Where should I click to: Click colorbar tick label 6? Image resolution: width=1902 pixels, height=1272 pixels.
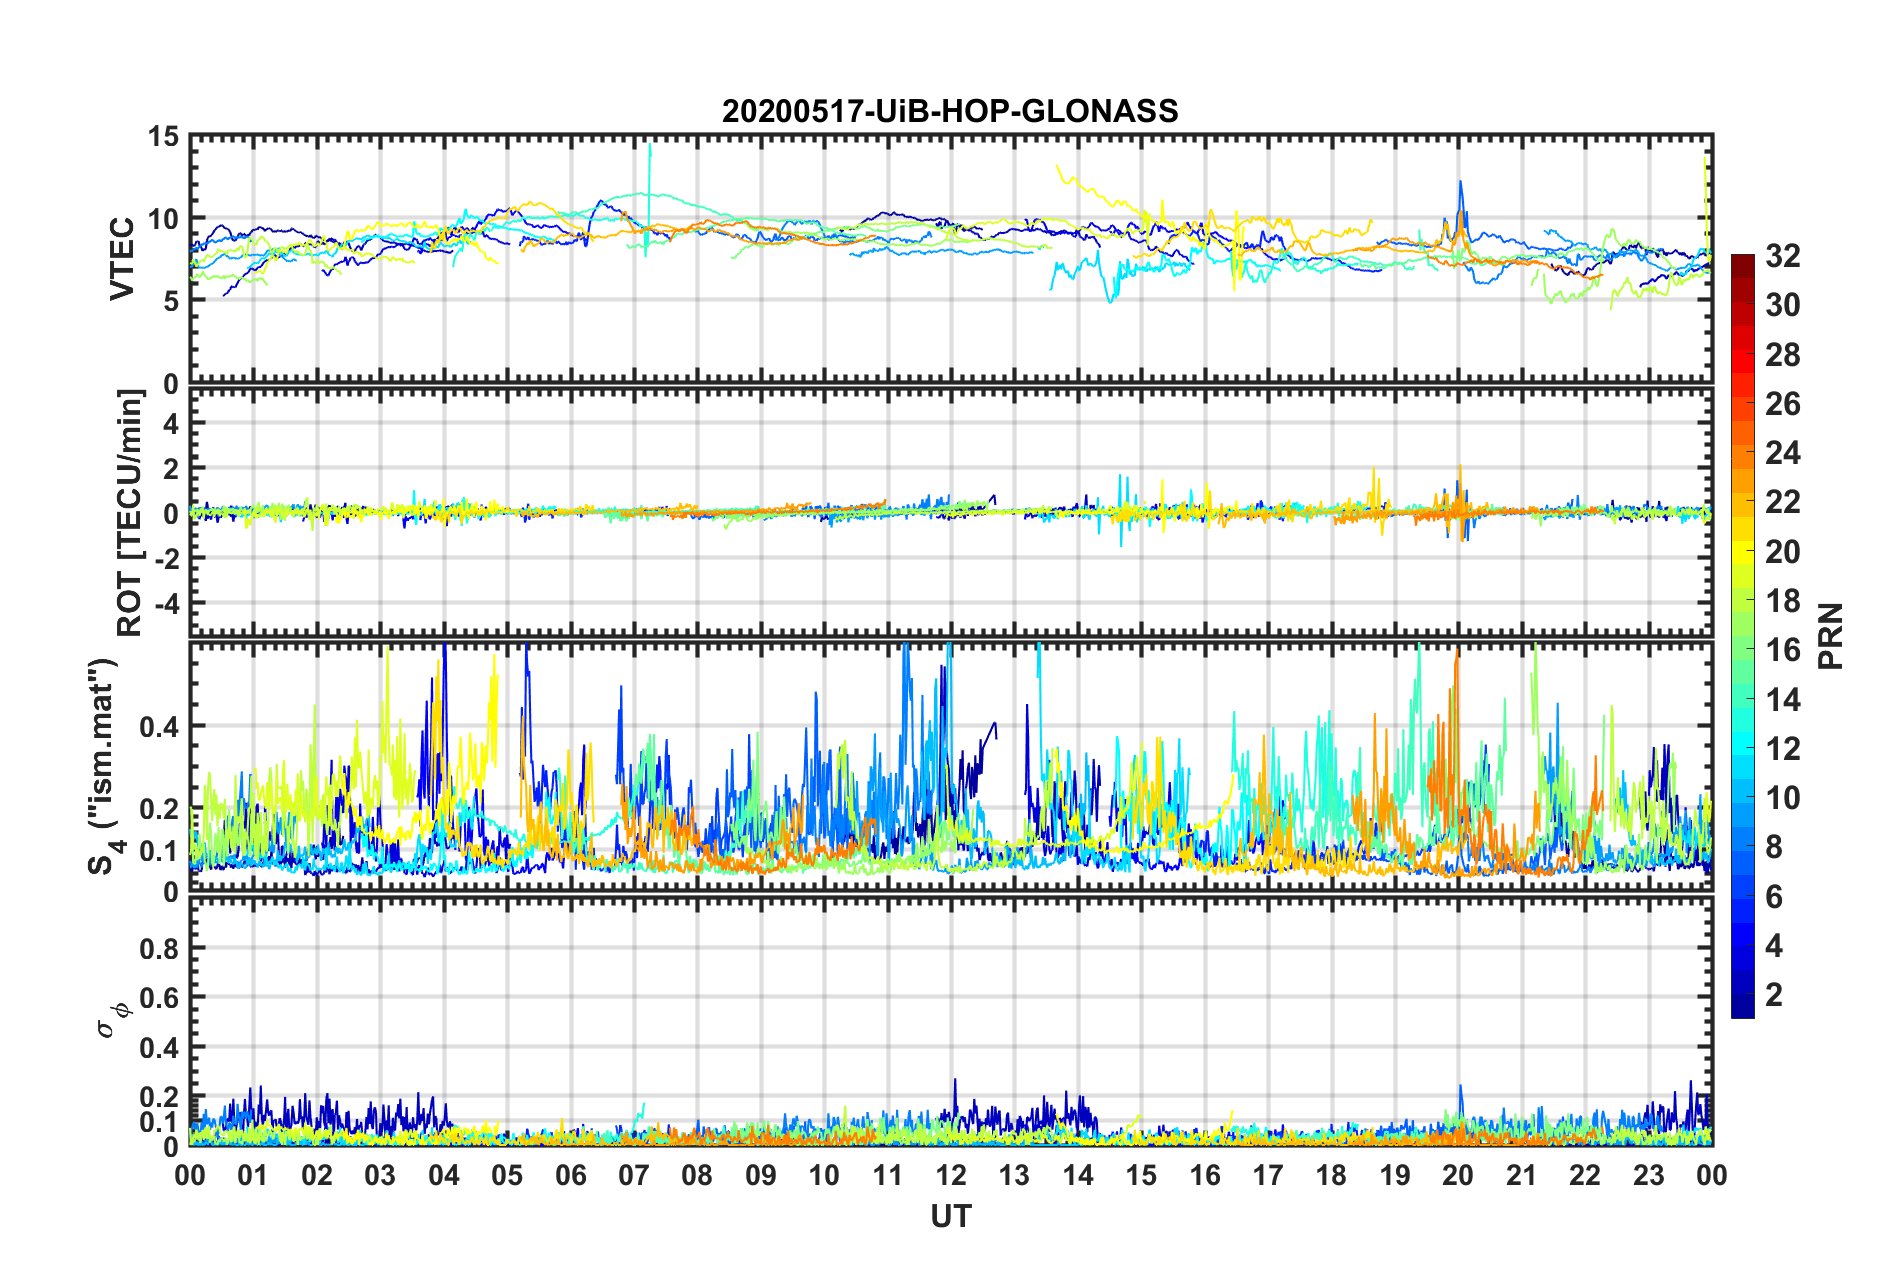[1775, 896]
